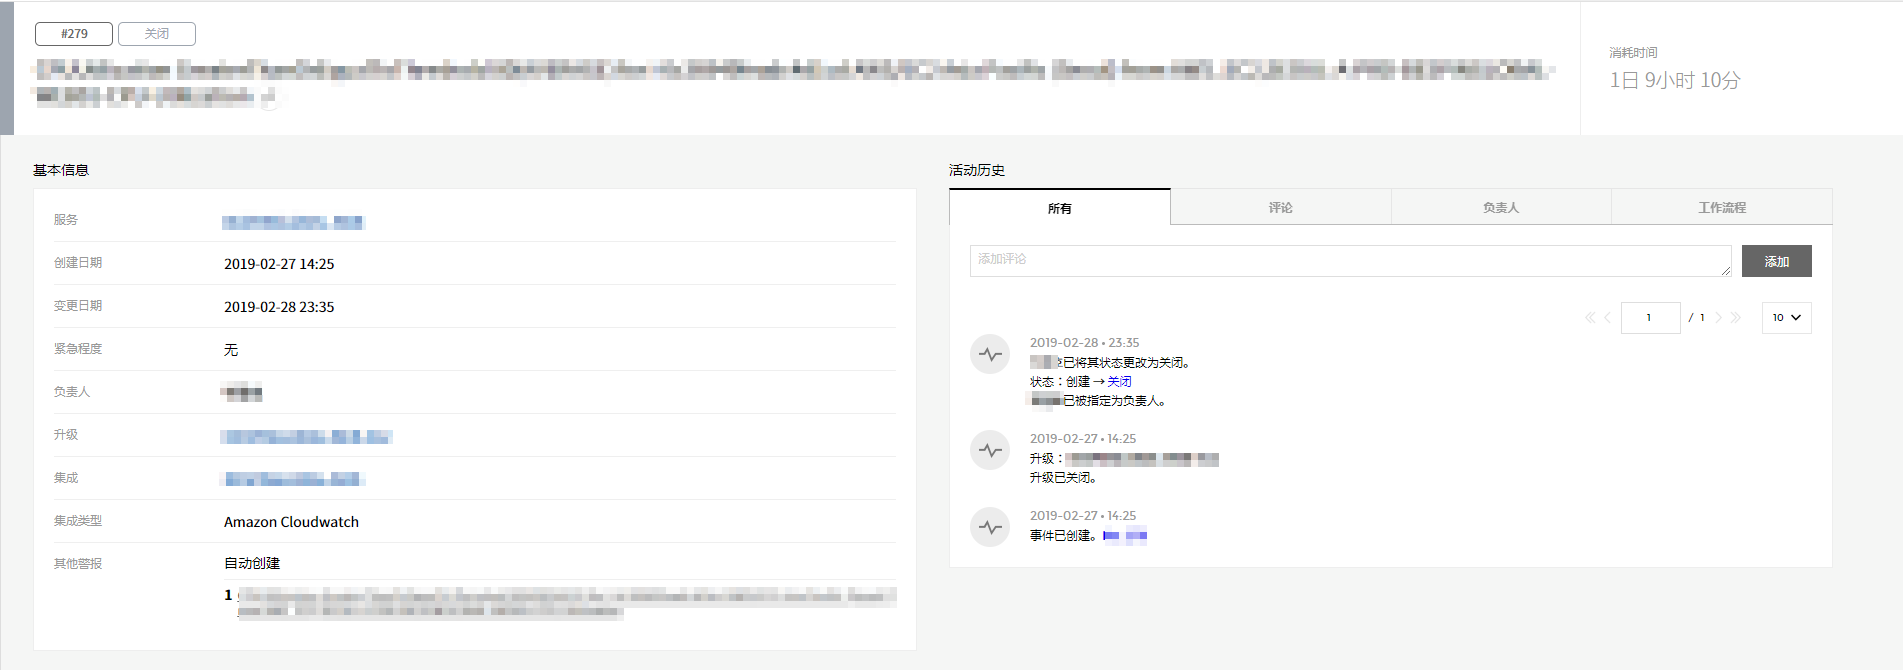The height and width of the screenshot is (670, 1903).
Task: Switch to the 所有 tab
Action: [x=1059, y=208]
